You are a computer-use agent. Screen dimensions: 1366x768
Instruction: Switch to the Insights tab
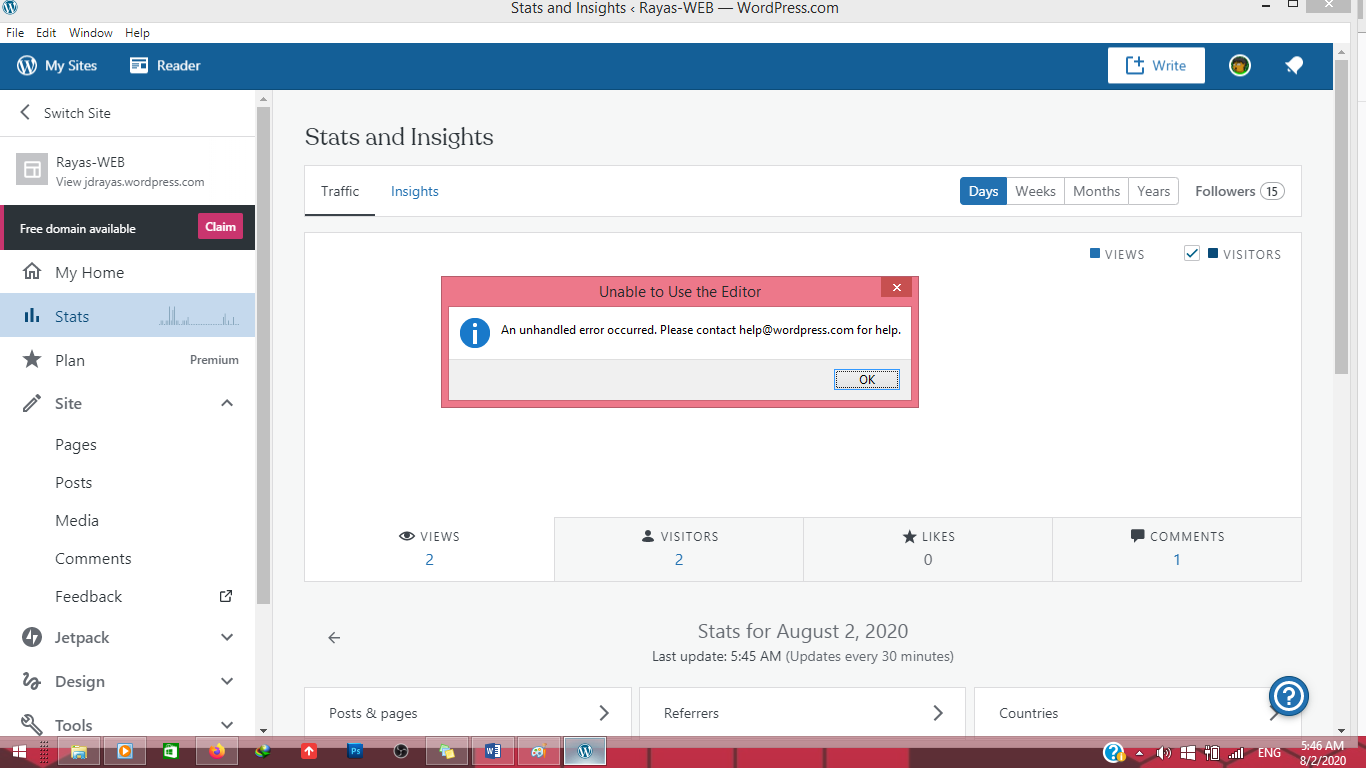click(x=414, y=191)
